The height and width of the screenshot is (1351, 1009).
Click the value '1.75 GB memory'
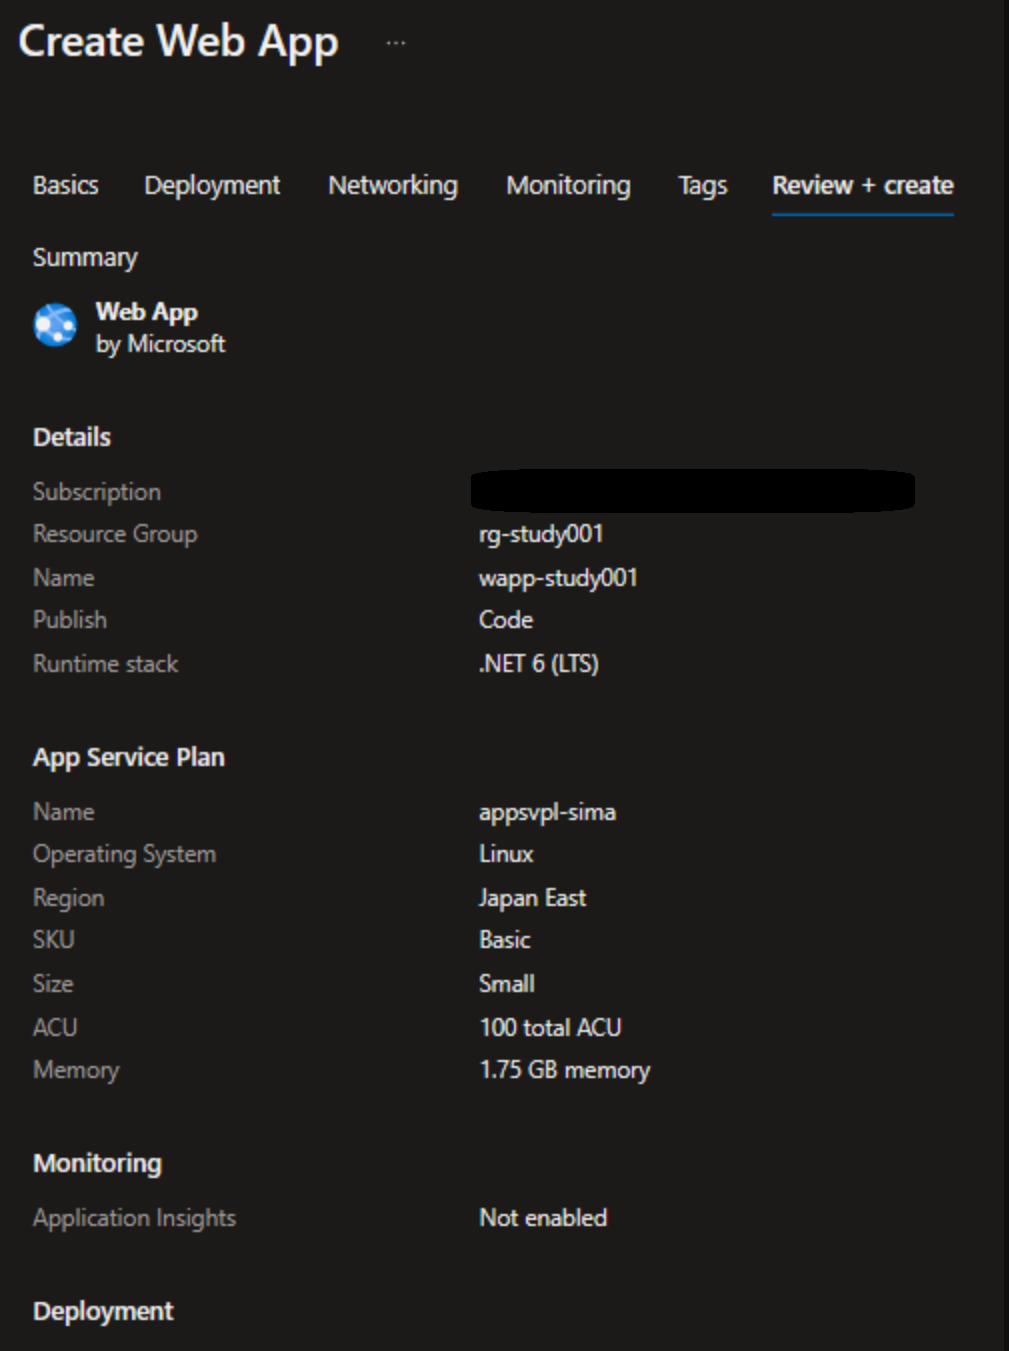(565, 1070)
